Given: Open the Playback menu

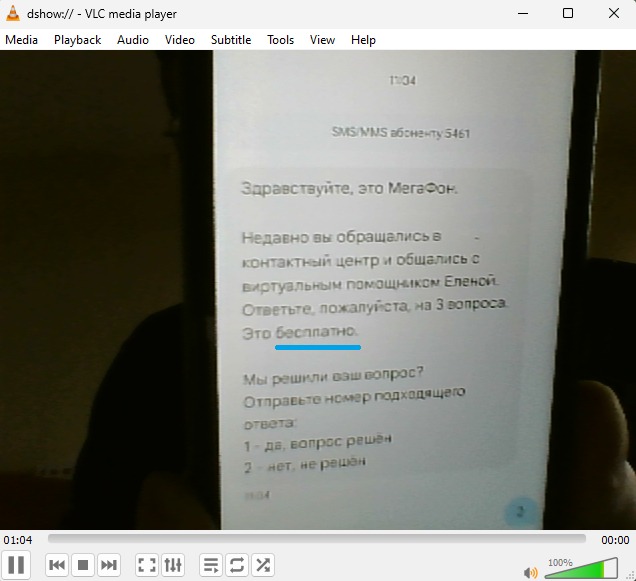Looking at the screenshot, I should tap(77, 40).
